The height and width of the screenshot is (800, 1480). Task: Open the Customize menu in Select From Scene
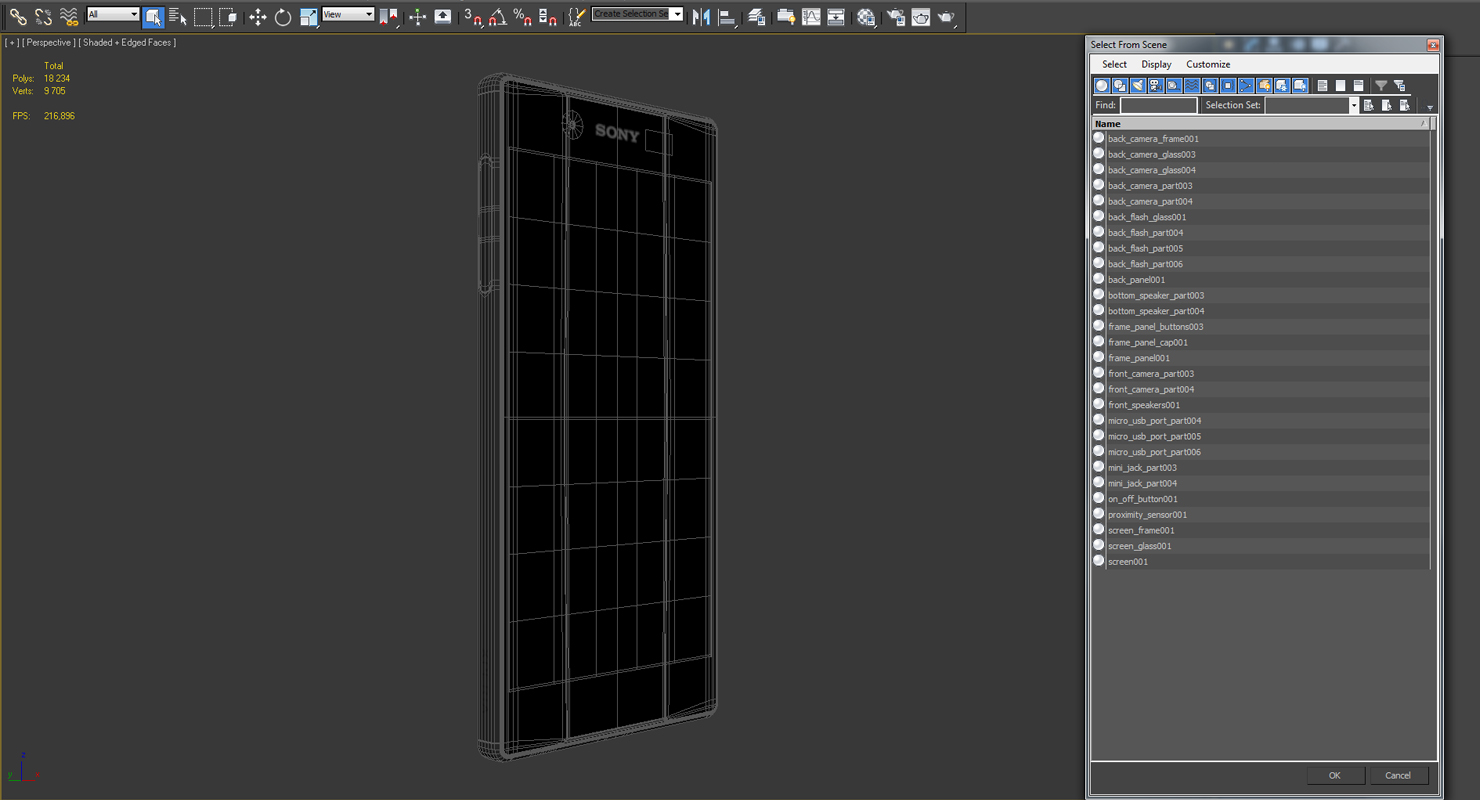click(1208, 64)
